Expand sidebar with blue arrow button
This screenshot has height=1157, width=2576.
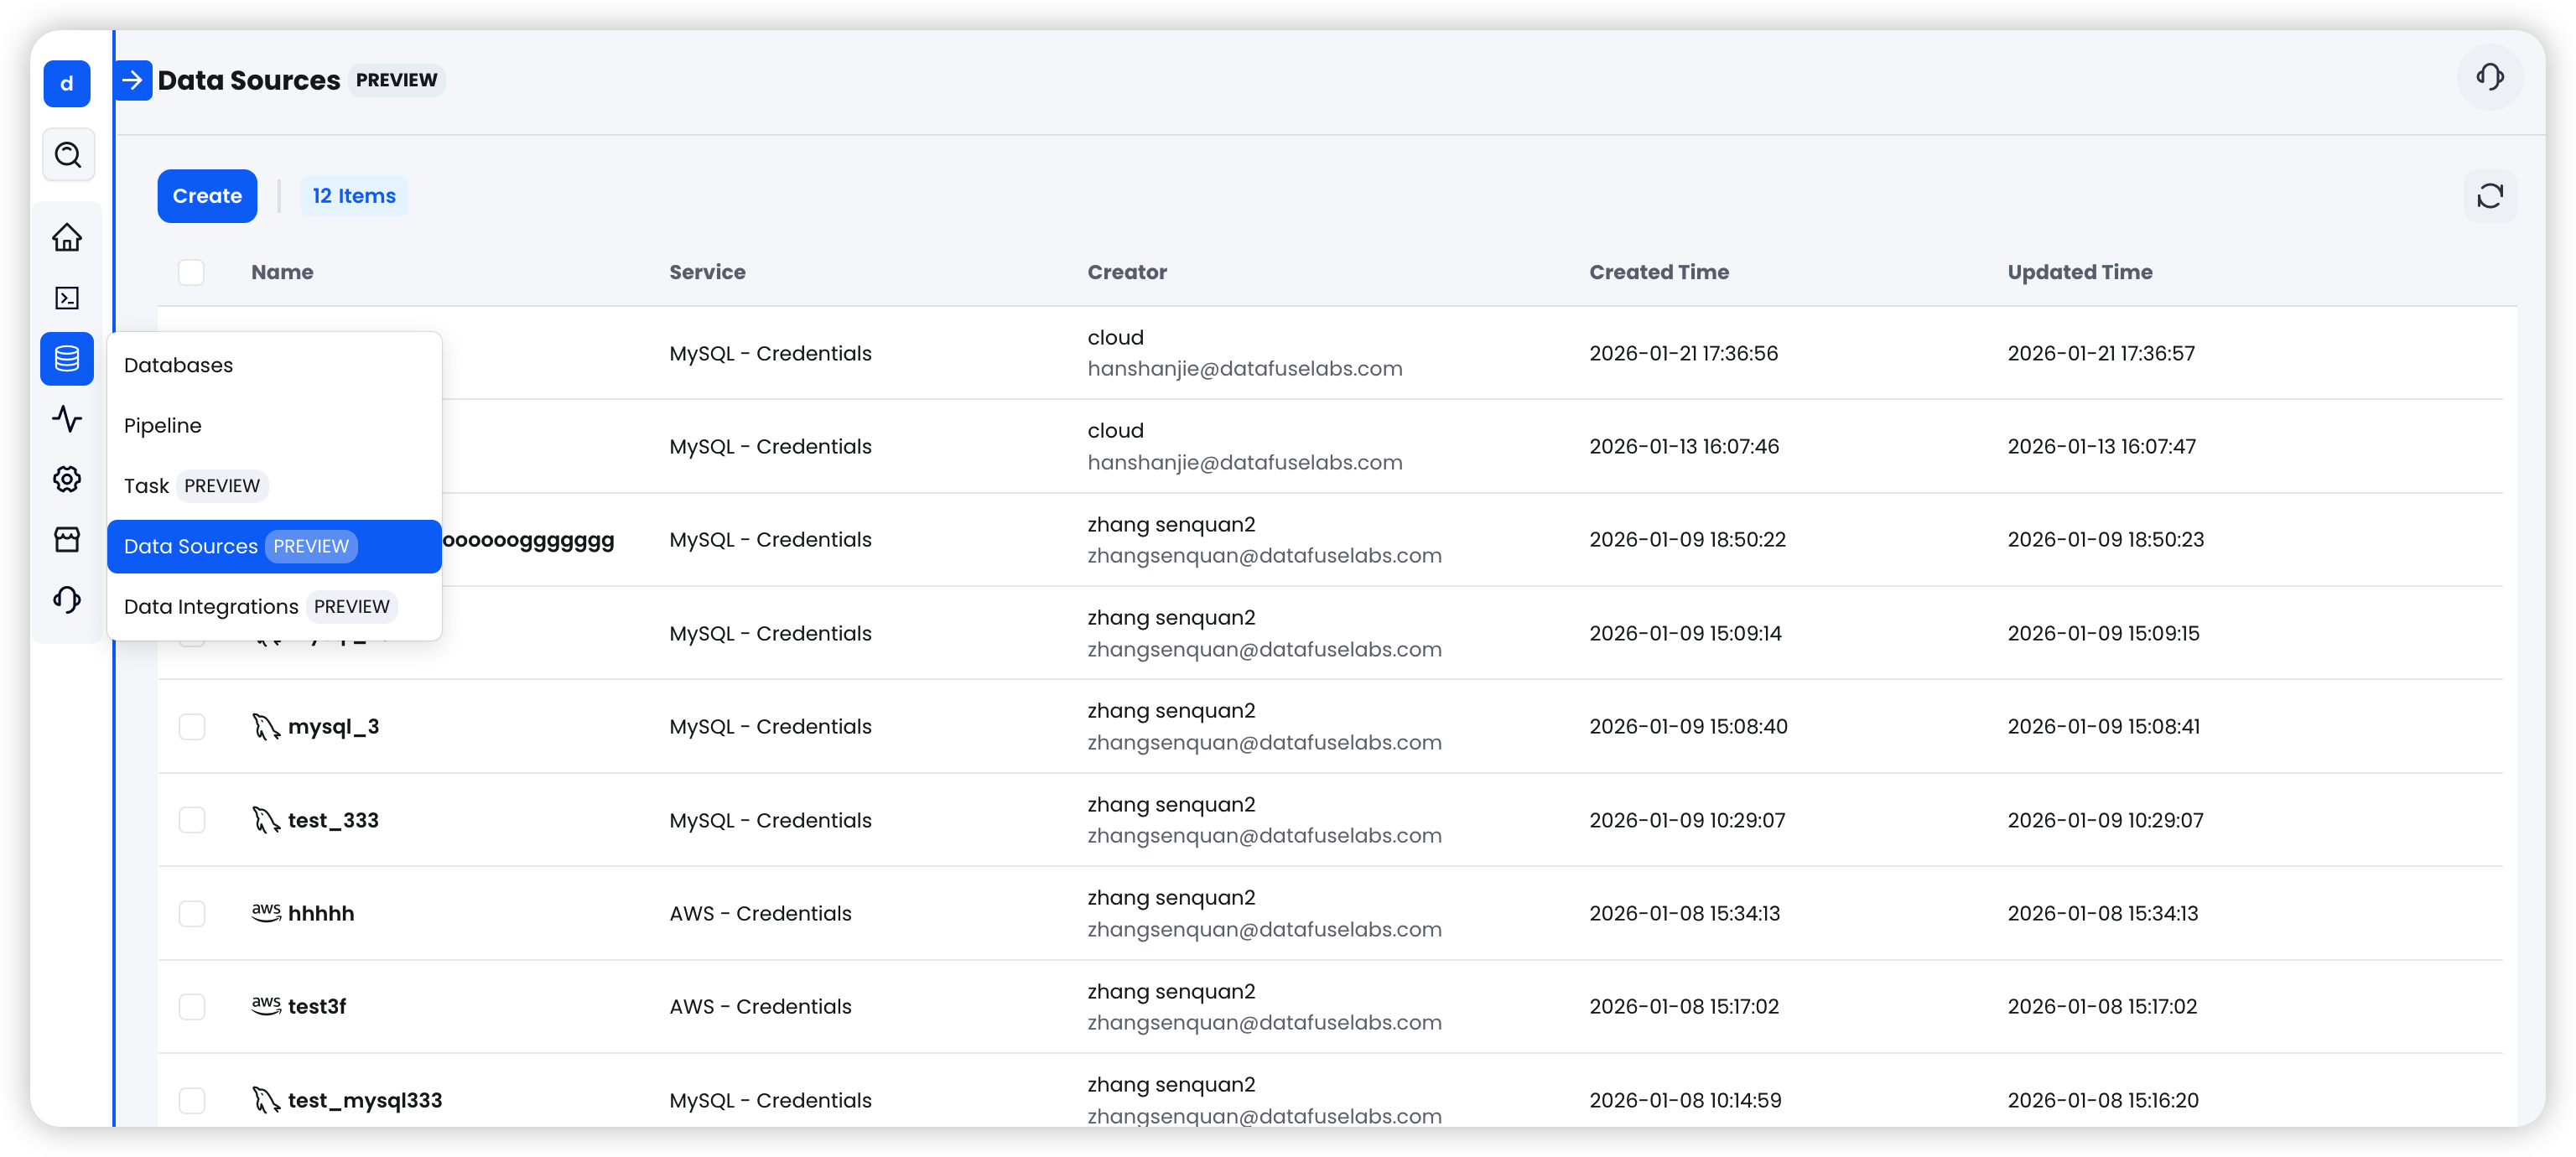[133, 80]
